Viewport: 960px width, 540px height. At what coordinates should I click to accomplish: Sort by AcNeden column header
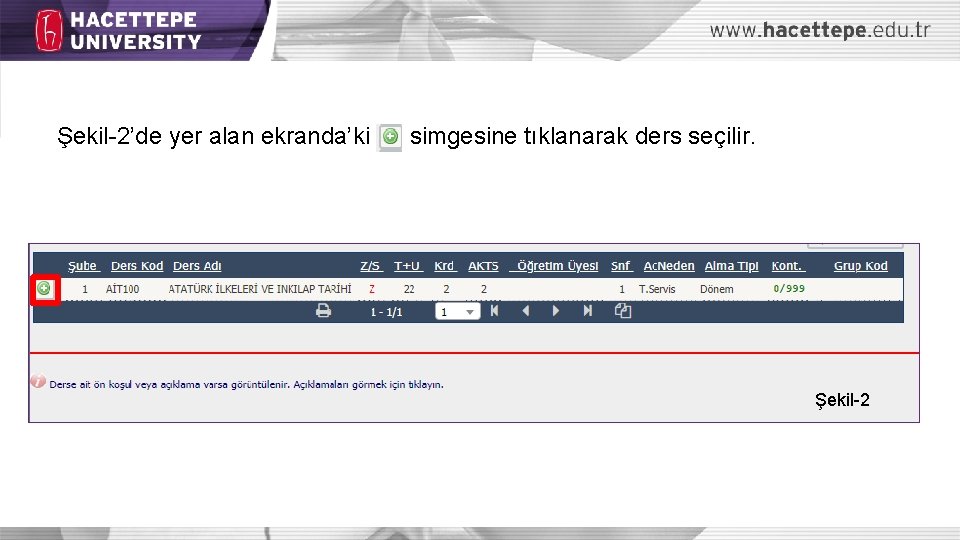[x=669, y=266]
